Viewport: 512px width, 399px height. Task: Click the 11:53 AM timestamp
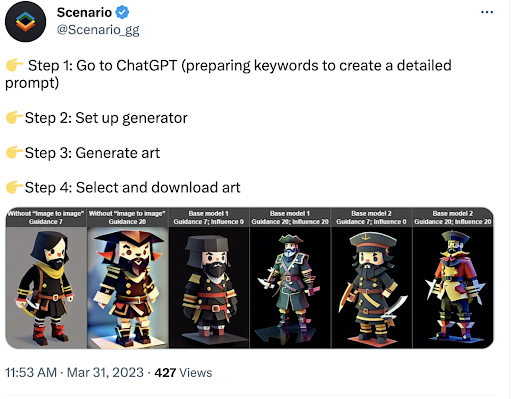point(31,372)
